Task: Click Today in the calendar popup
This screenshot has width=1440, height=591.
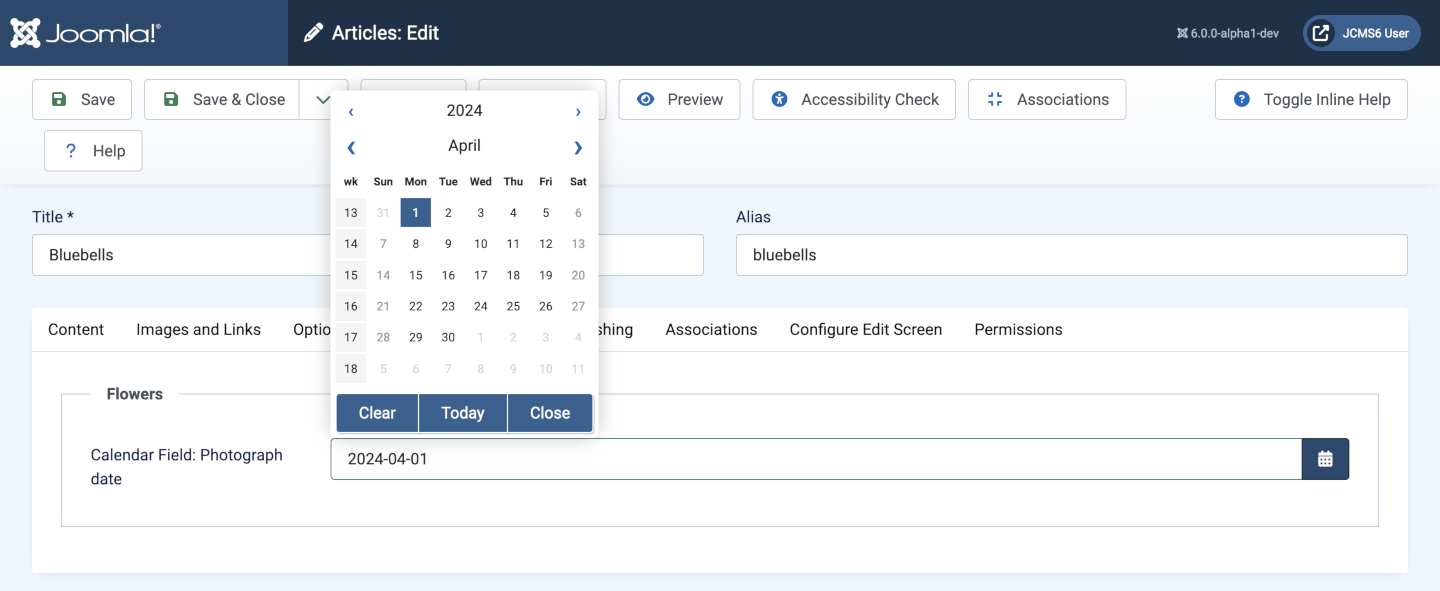Action: pyautogui.click(x=463, y=412)
